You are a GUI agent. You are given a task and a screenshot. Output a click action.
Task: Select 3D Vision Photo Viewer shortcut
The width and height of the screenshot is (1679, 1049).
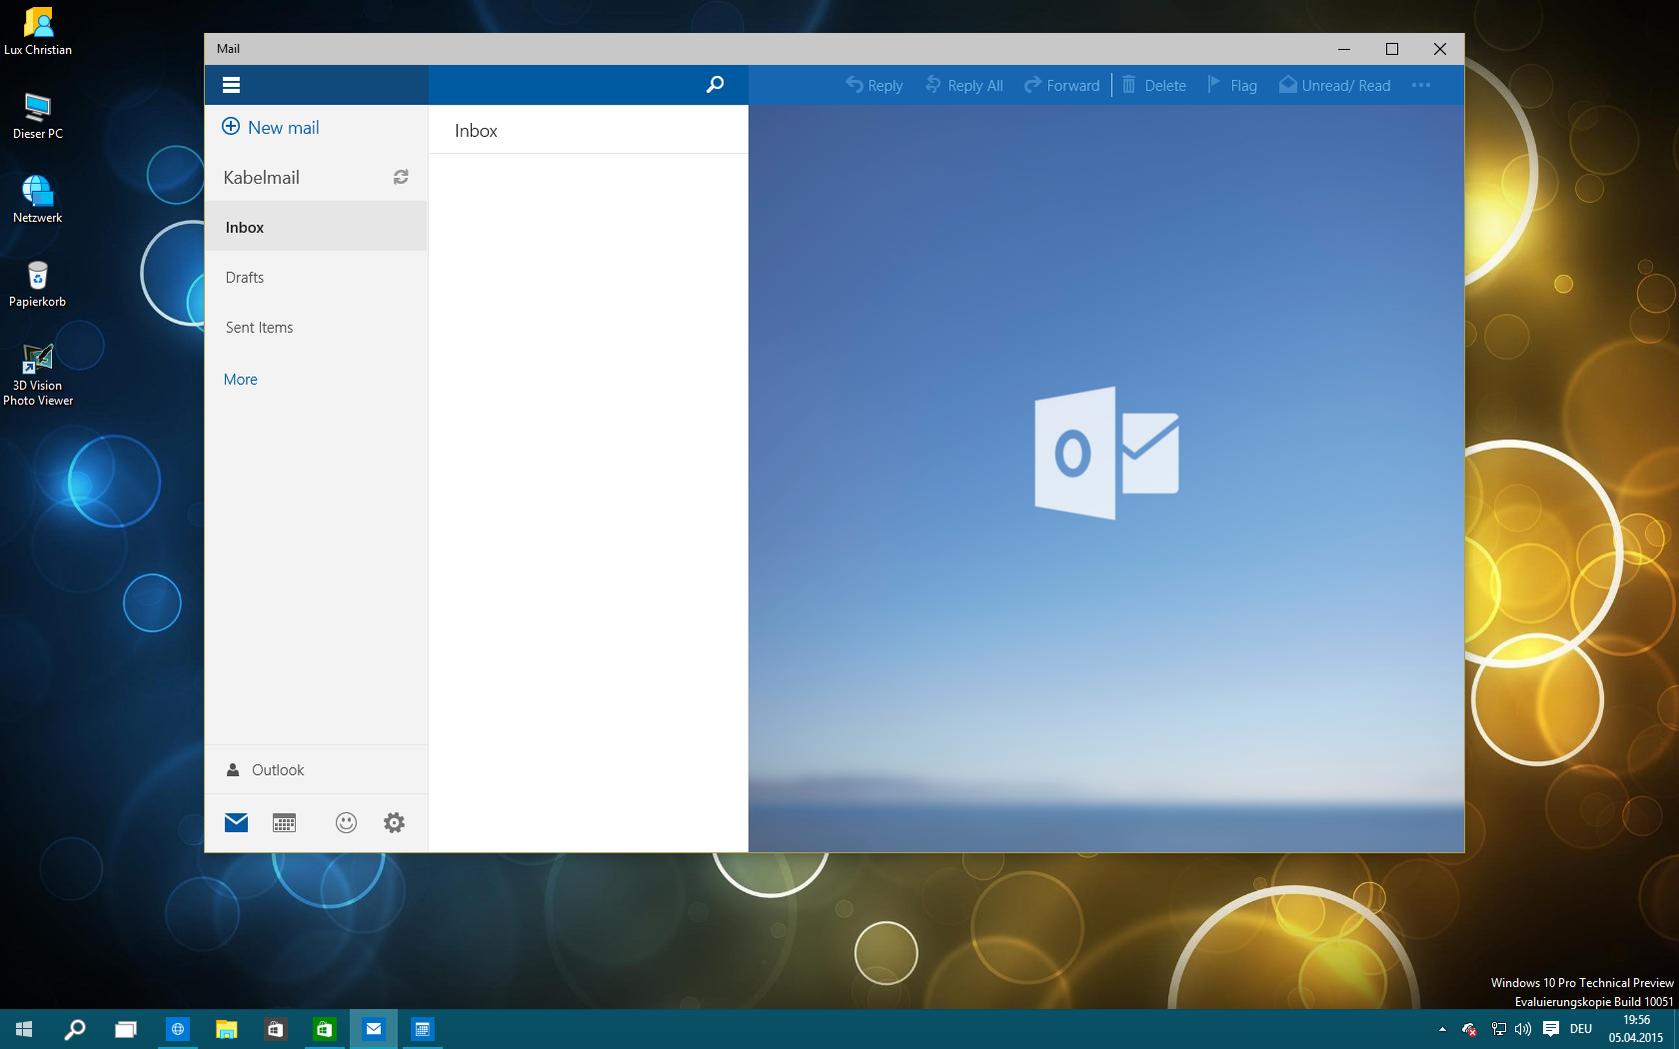point(38,375)
